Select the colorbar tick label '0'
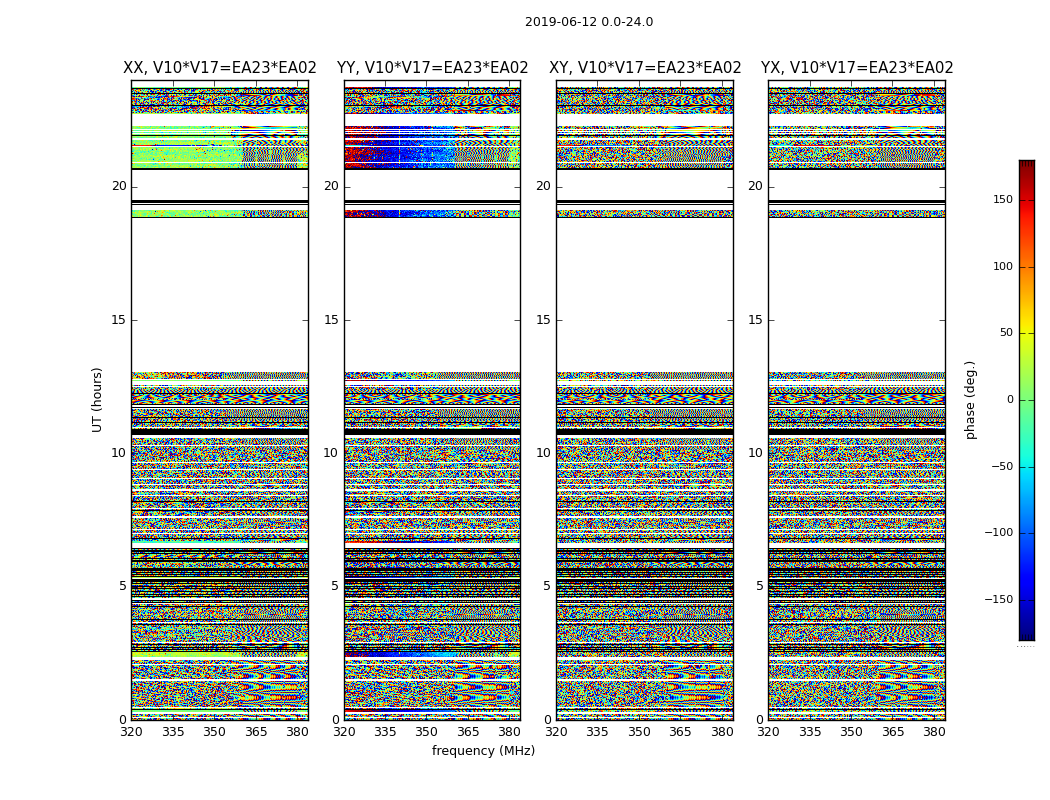 click(1010, 400)
